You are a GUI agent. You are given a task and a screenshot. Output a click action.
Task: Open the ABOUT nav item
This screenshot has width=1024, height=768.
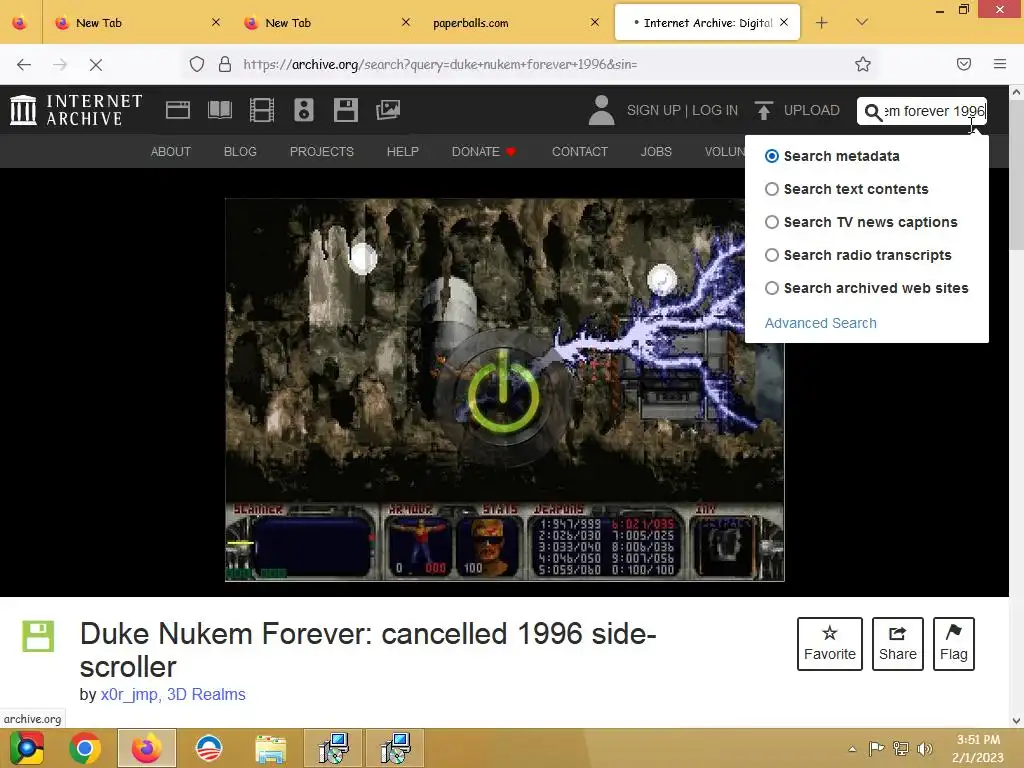(171, 152)
